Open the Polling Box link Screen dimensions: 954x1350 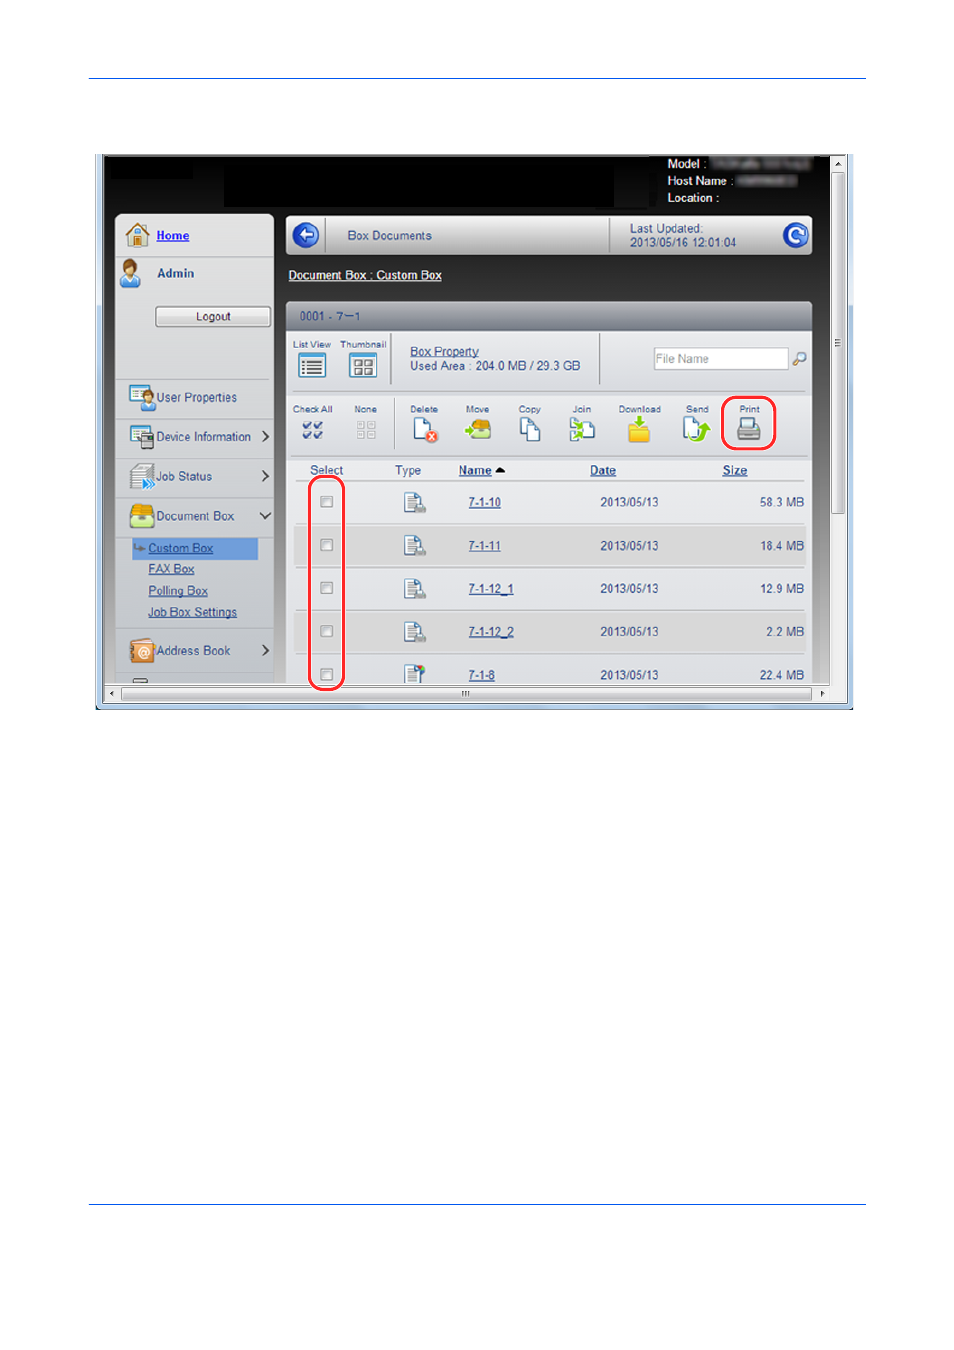click(x=178, y=591)
